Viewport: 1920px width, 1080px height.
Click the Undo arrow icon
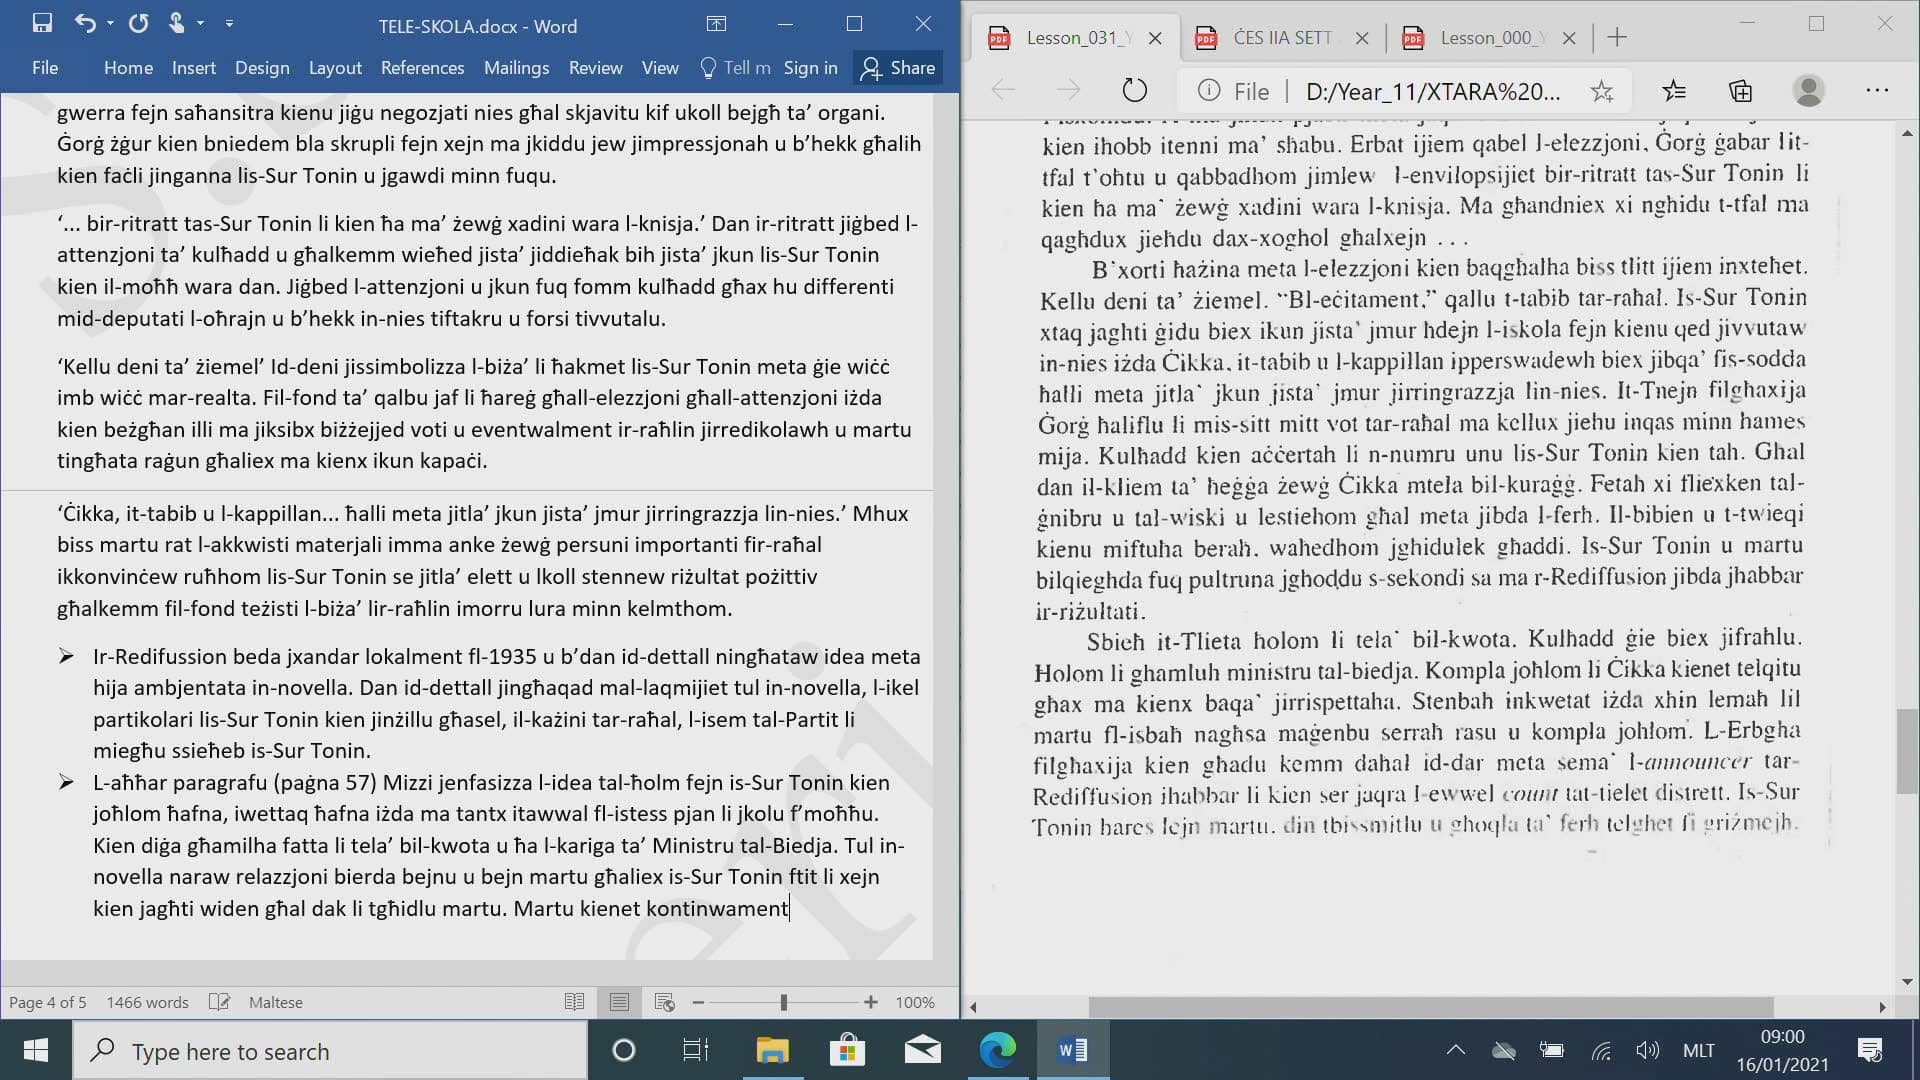point(85,23)
